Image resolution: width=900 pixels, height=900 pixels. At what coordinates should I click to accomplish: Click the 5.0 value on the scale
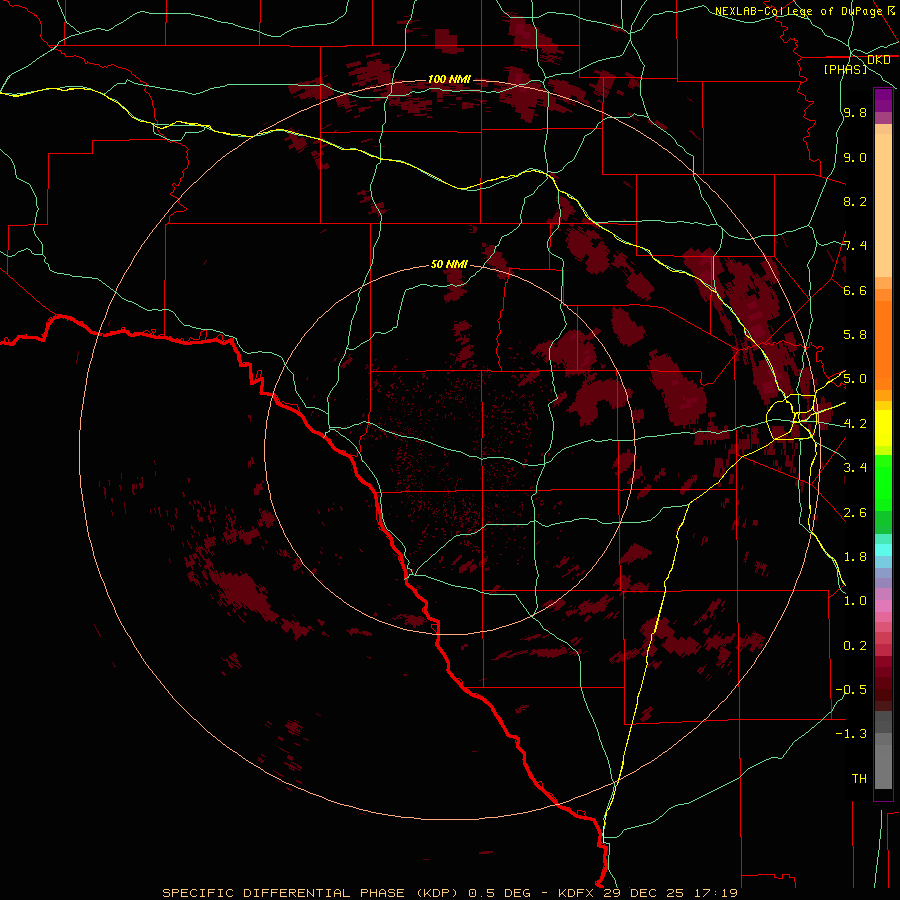(855, 379)
